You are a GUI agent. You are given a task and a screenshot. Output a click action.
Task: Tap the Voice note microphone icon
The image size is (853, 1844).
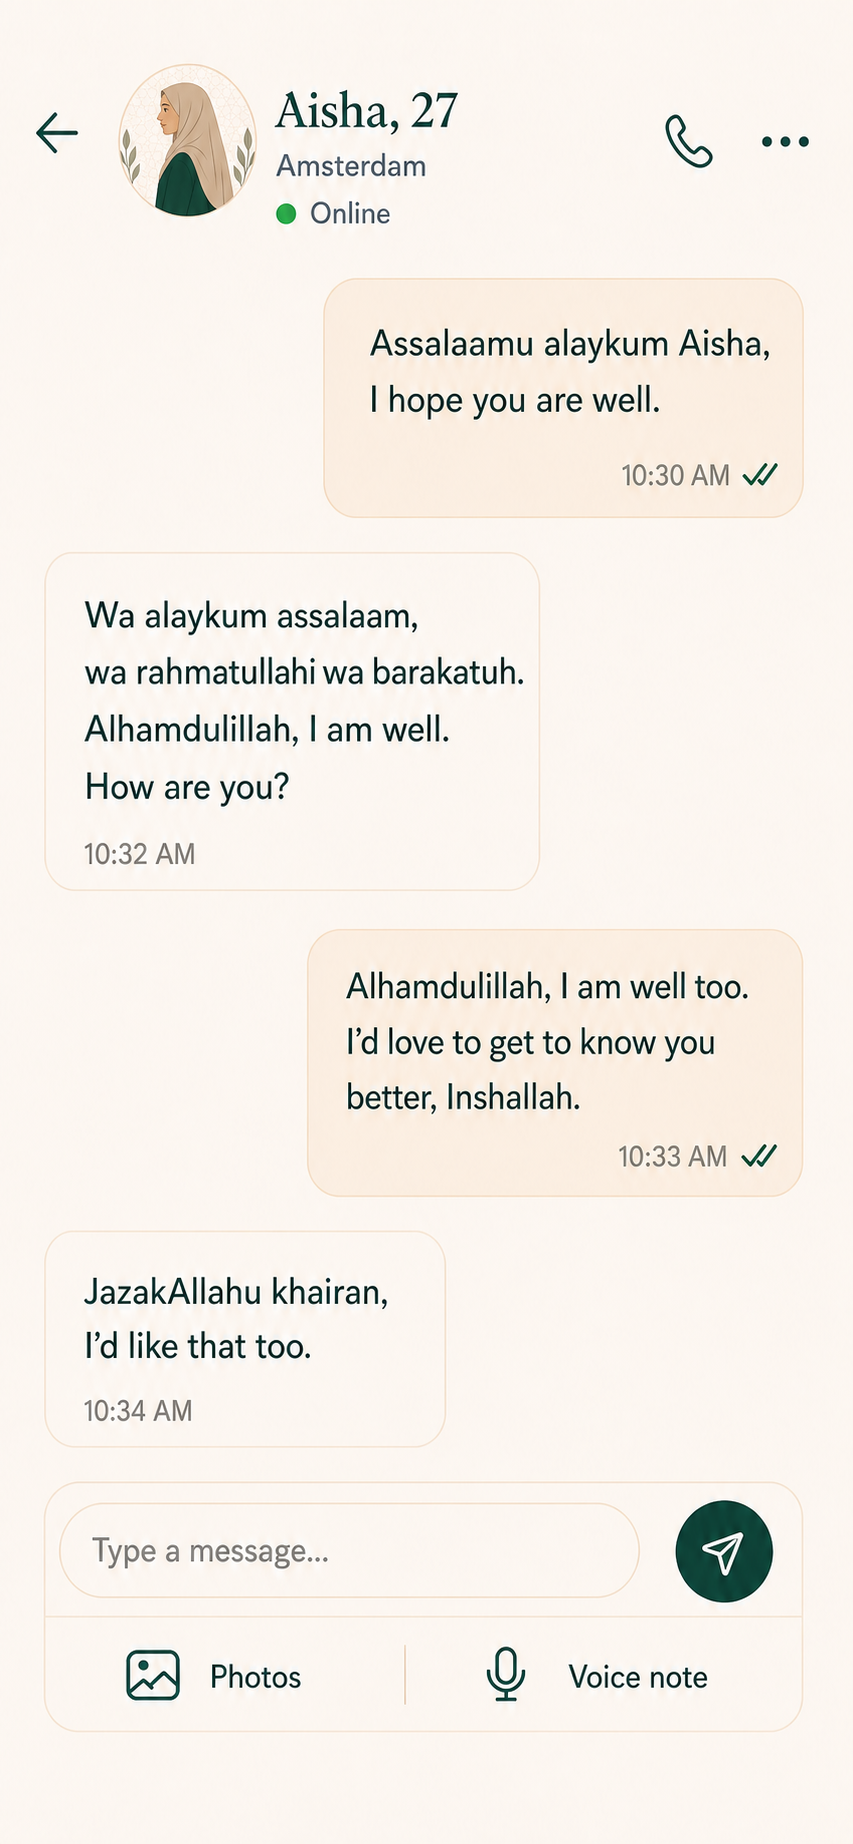point(506,1674)
